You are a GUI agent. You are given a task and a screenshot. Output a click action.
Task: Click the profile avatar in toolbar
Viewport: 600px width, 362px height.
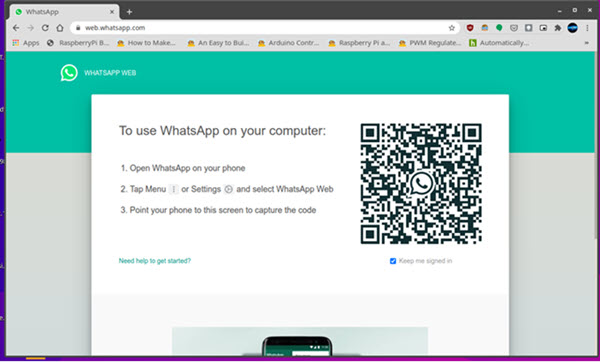572,28
